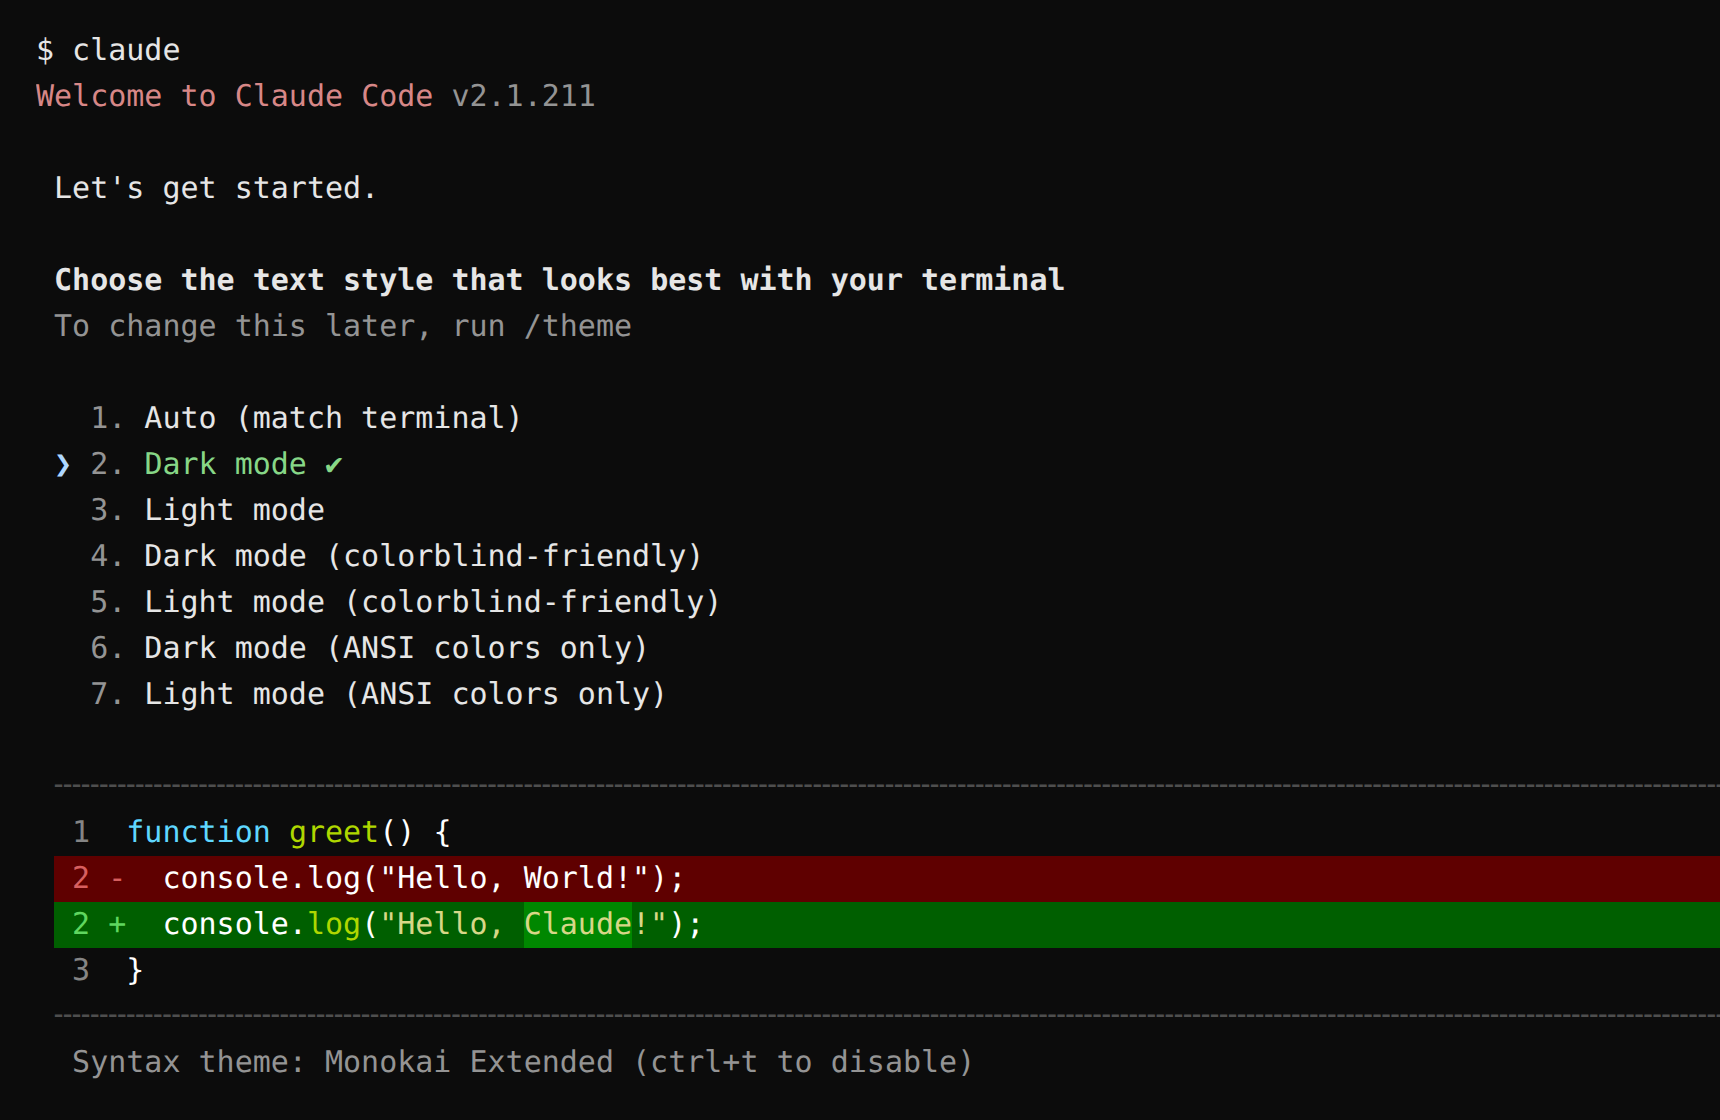Choose "Light mode (colorblind-friendly)" option
This screenshot has width=1720, height=1120.
[x=405, y=602]
